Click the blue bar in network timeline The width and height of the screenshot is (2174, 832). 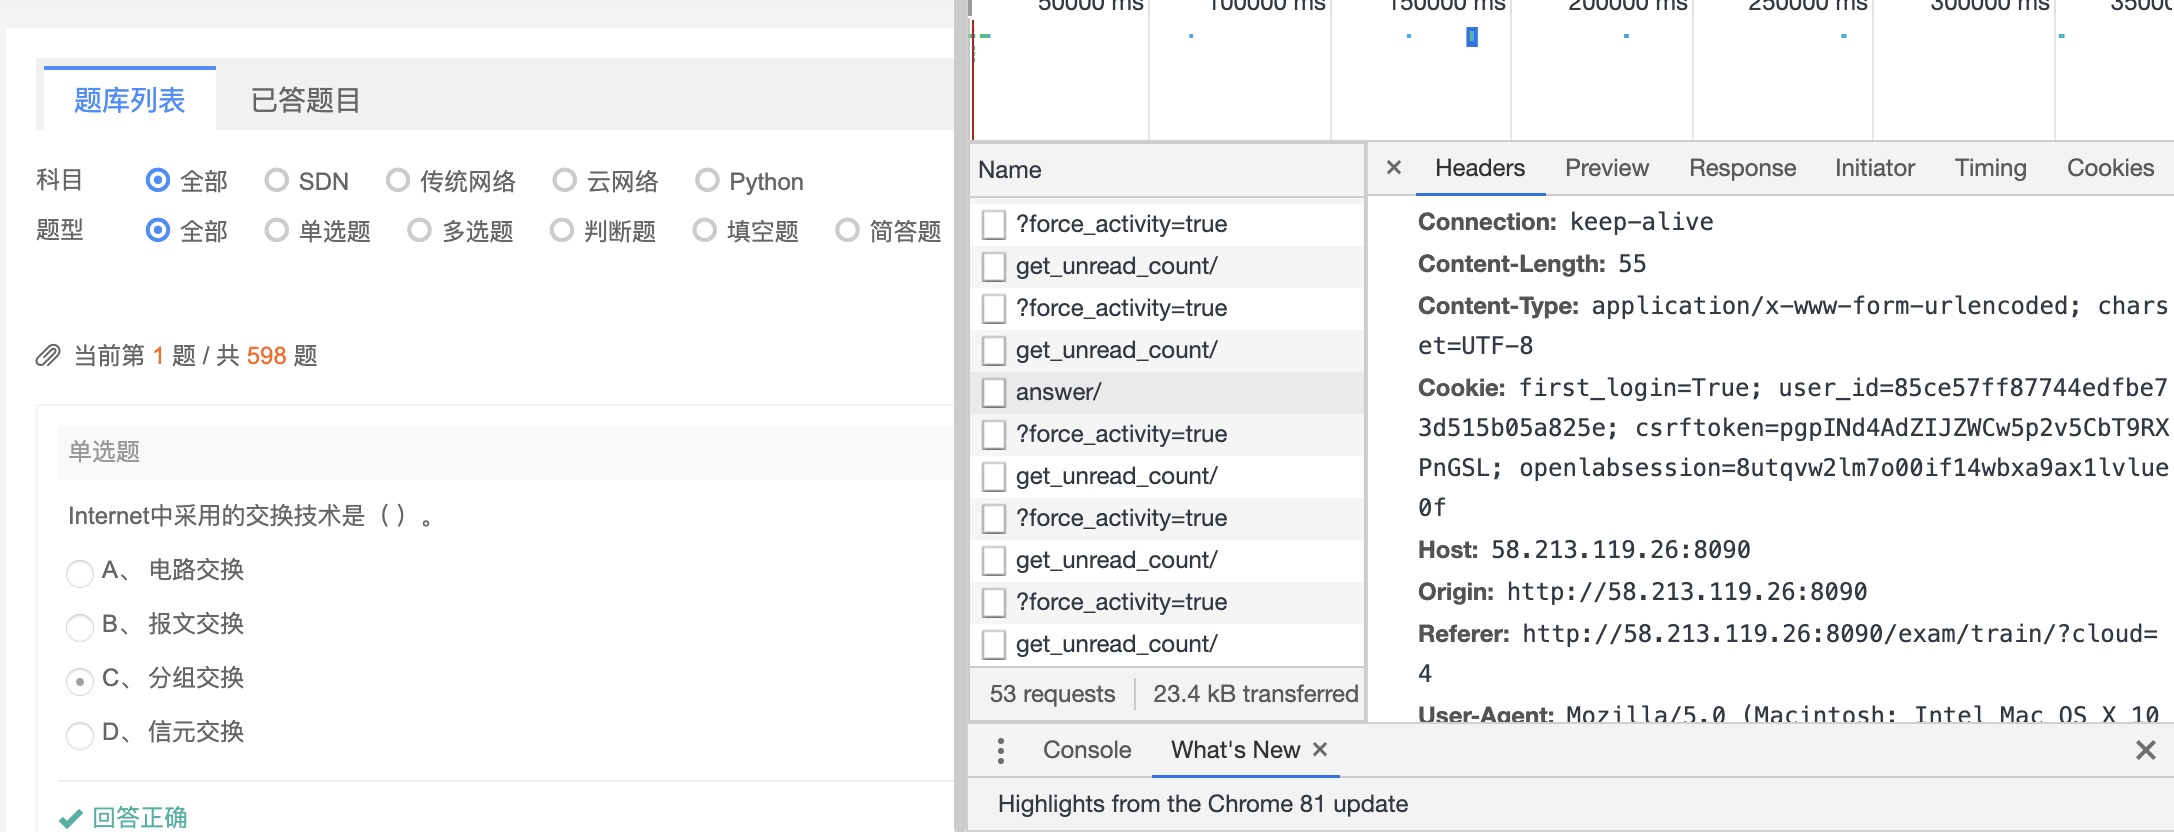[1472, 37]
